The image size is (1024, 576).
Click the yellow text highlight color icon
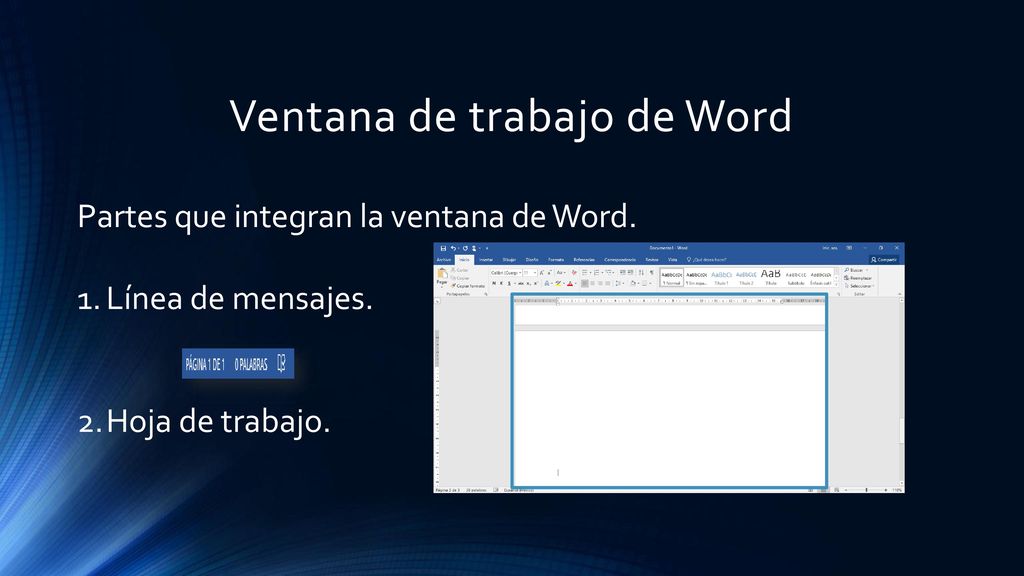558,283
